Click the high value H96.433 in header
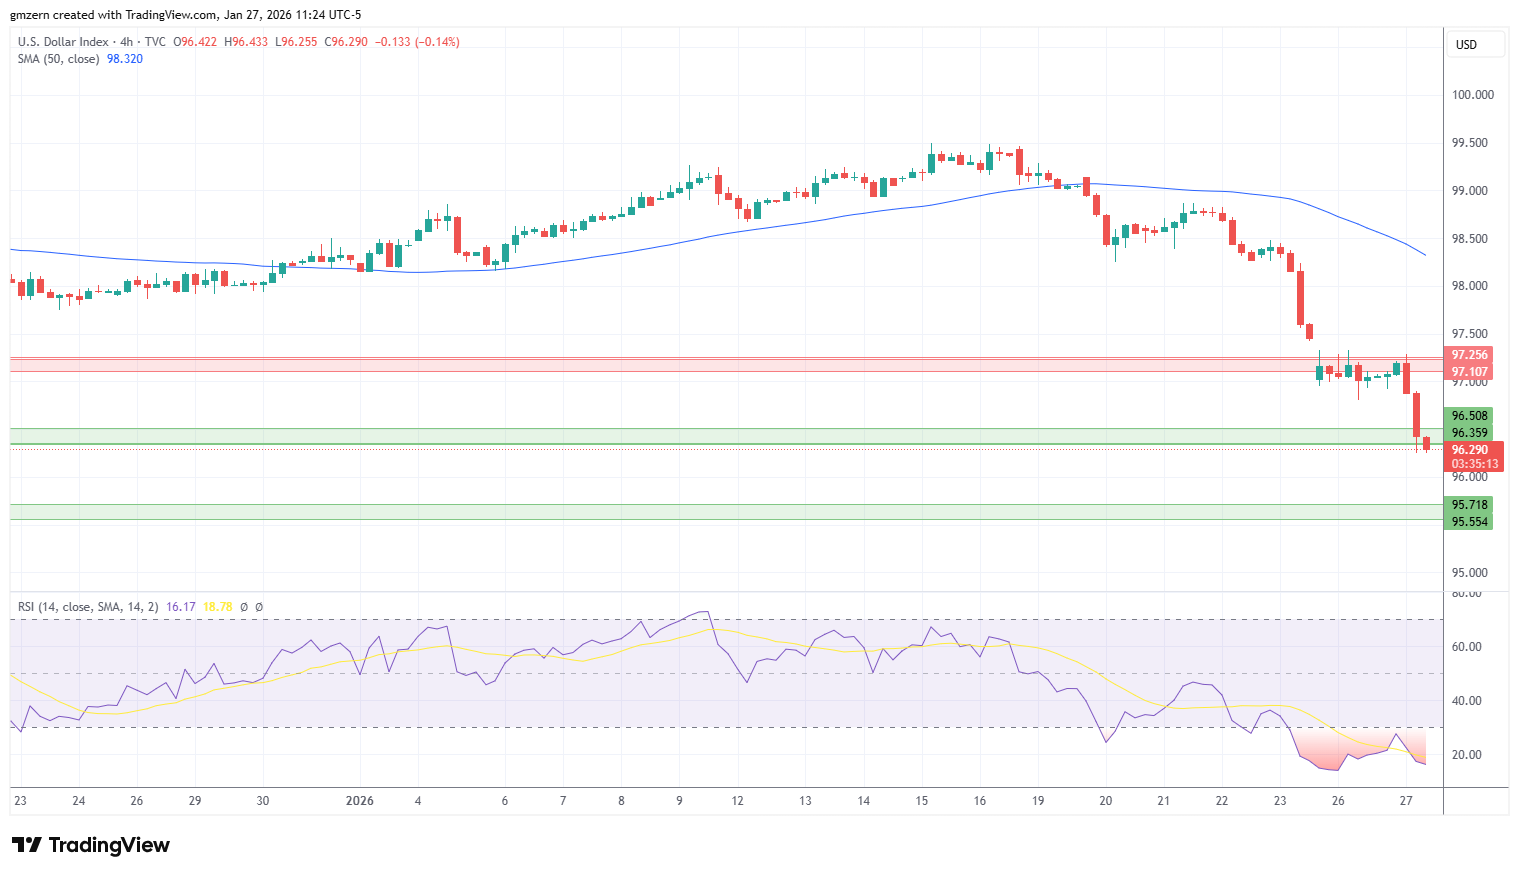 point(246,42)
